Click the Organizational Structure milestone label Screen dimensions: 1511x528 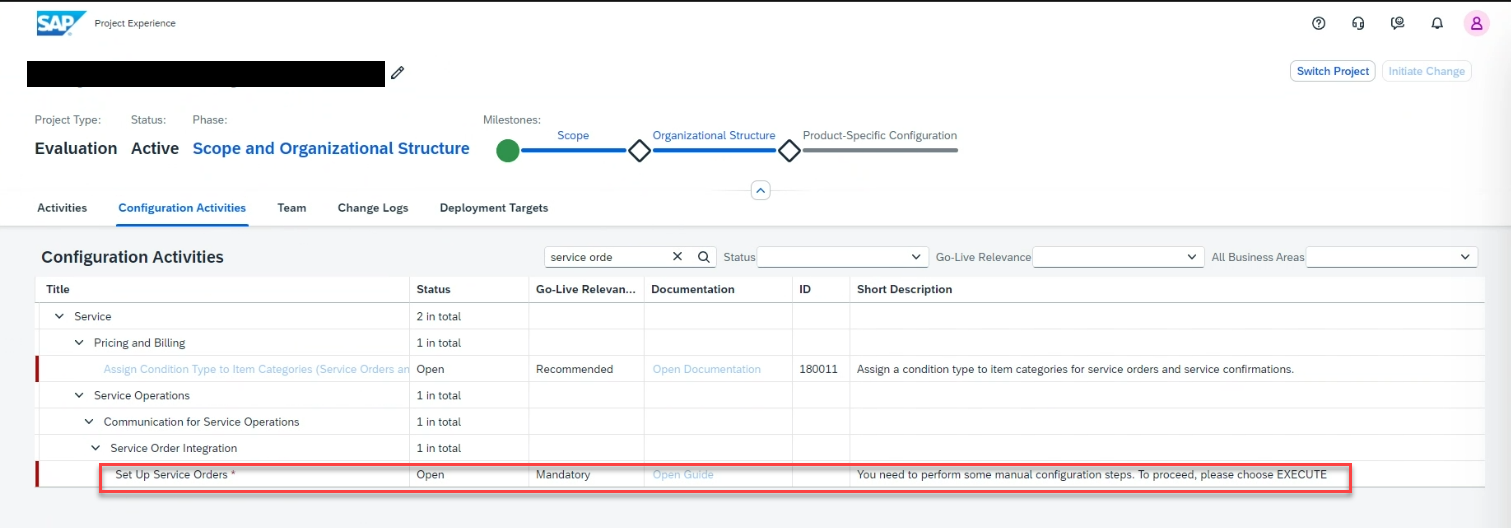[x=714, y=135]
